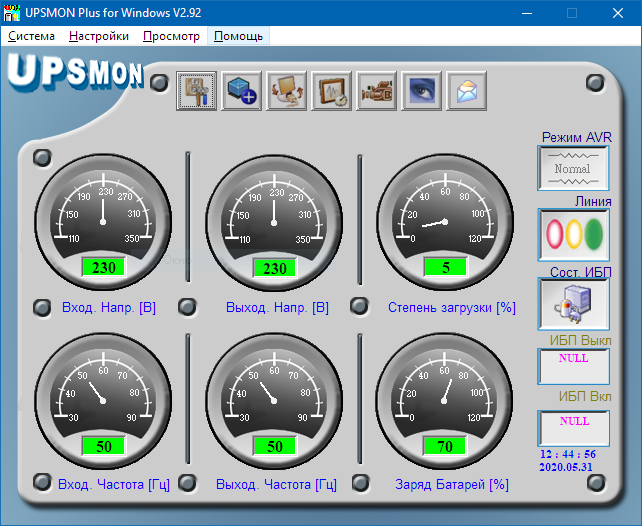642x526 pixels.
Task: Open the Настройки menu
Action: coord(99,36)
